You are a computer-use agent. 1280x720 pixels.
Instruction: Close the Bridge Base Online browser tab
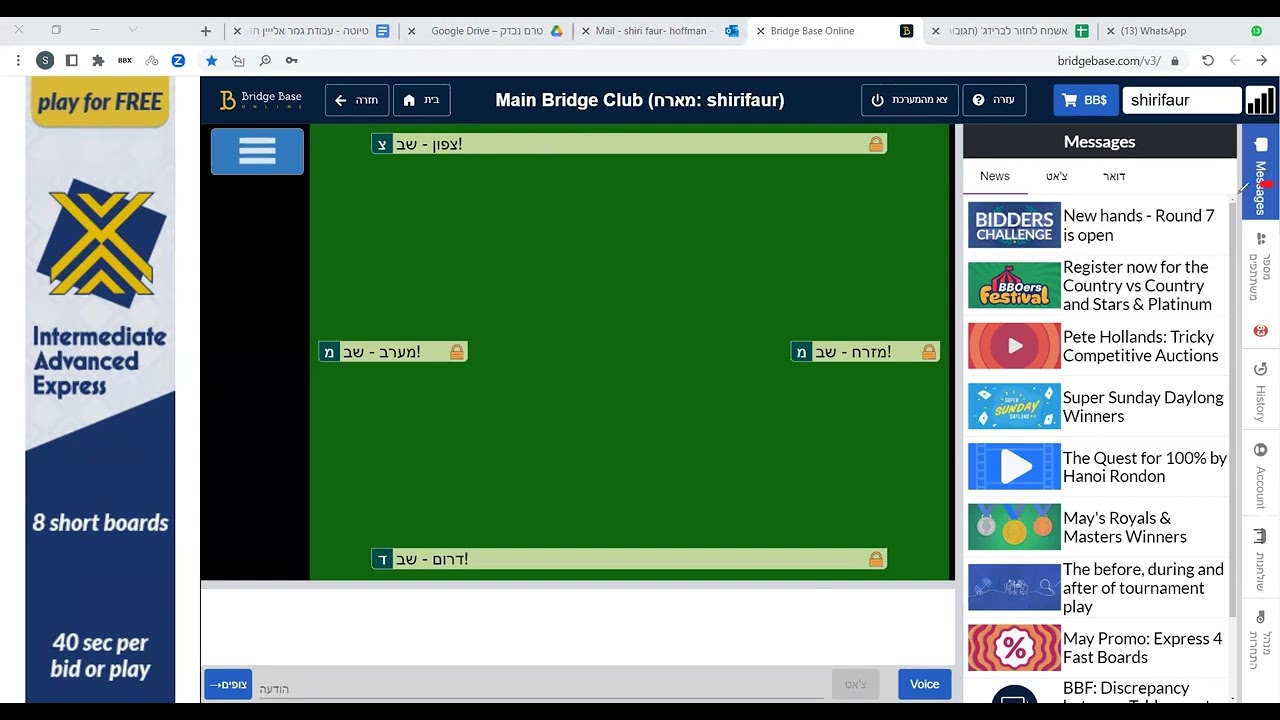click(760, 31)
